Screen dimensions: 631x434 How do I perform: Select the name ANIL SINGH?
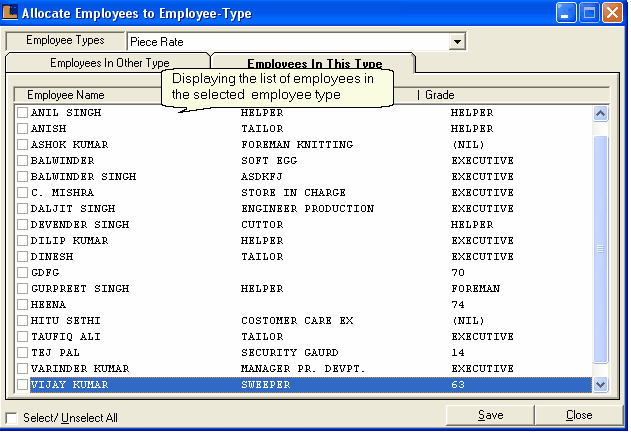click(x=66, y=112)
